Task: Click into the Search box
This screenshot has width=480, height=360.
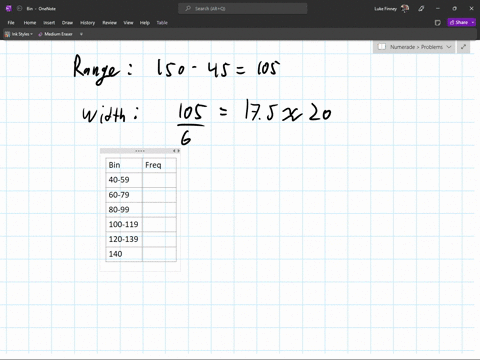Action: tap(243, 8)
